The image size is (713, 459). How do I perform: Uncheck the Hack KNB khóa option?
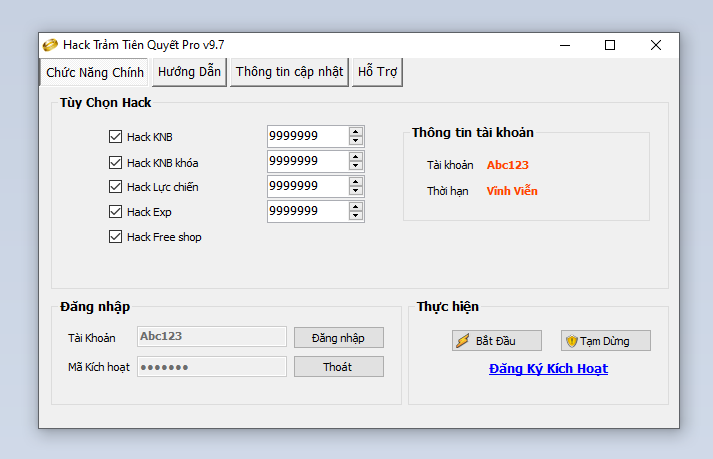115,162
